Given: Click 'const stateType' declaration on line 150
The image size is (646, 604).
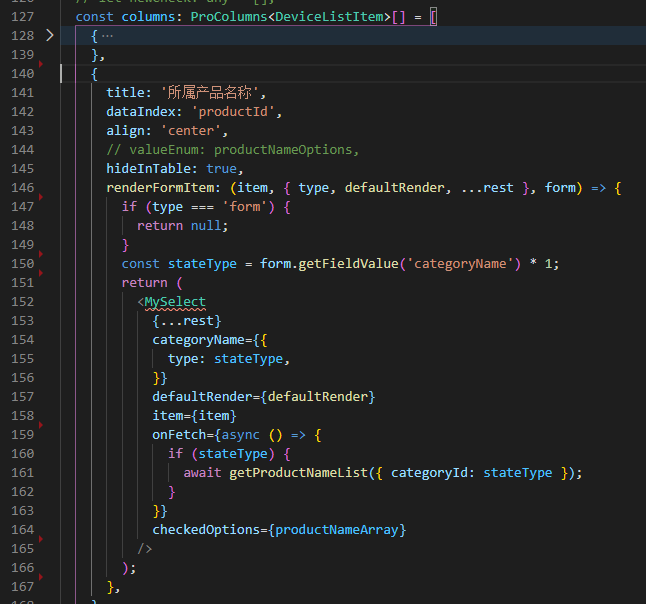Looking at the screenshot, I should click(179, 264).
